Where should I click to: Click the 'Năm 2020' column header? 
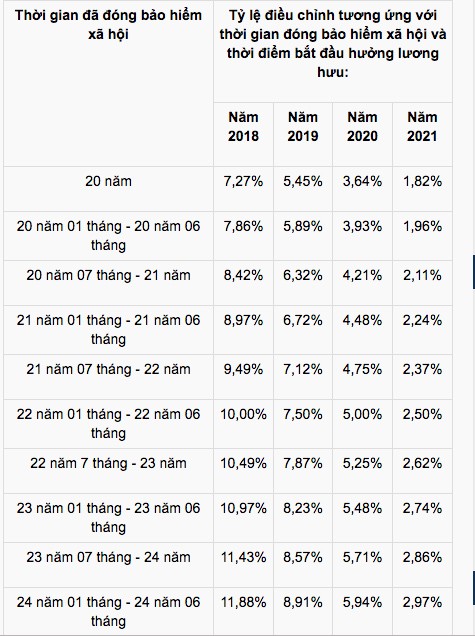(362, 127)
